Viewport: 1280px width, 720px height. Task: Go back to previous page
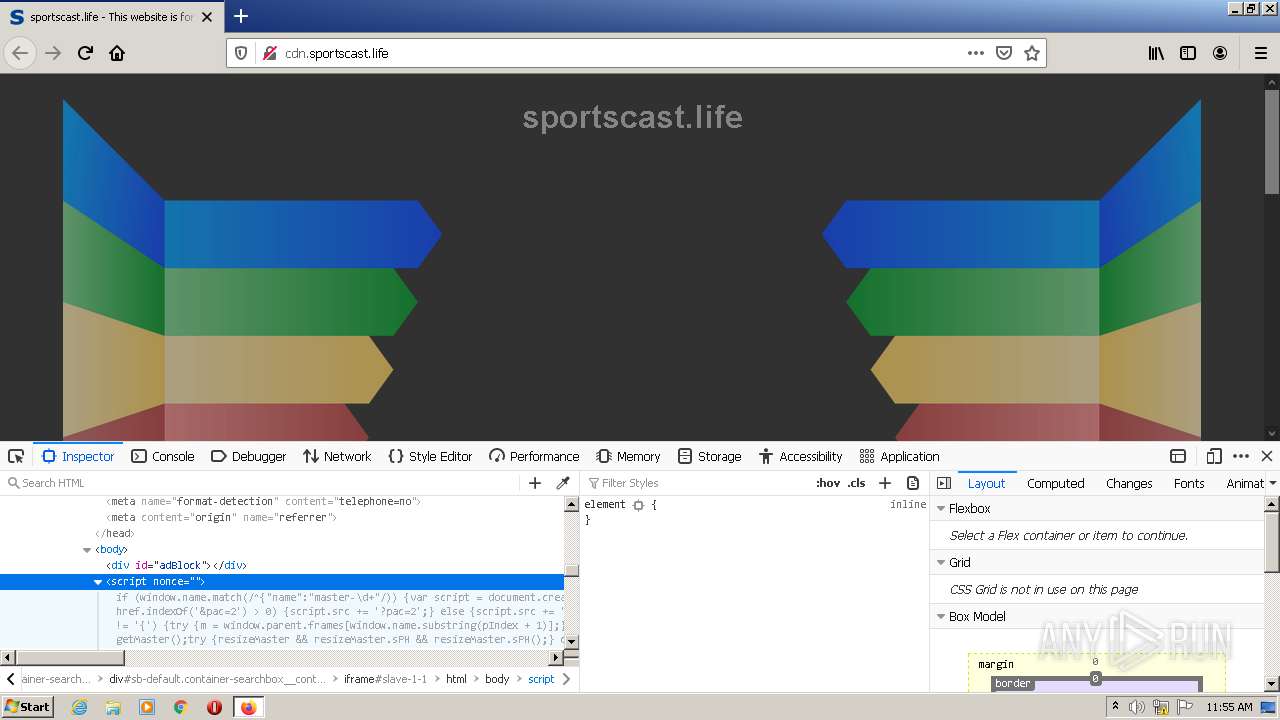pos(20,53)
